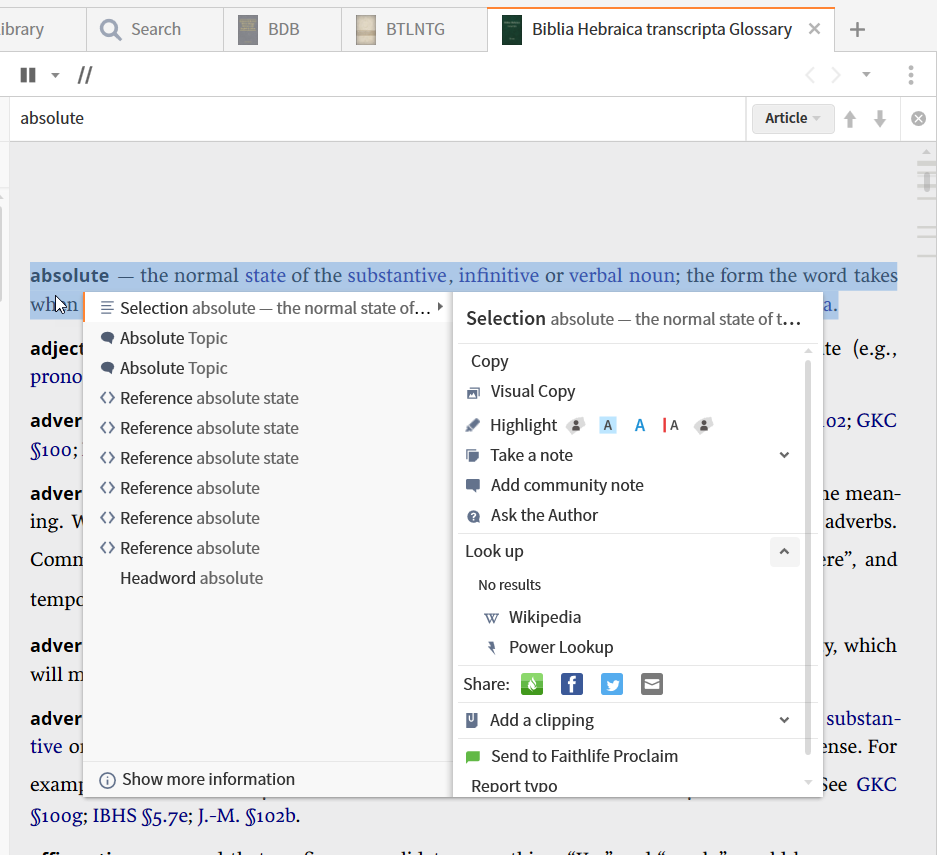The height and width of the screenshot is (855, 937).
Task: Expand the Add a clipping chevron
Action: pos(784,720)
